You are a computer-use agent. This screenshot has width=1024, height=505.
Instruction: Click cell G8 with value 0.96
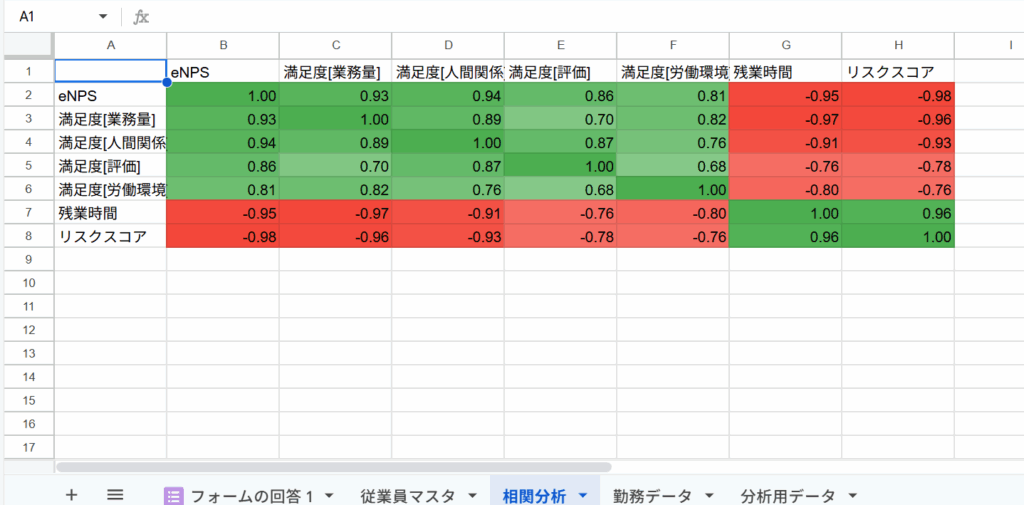[786, 236]
